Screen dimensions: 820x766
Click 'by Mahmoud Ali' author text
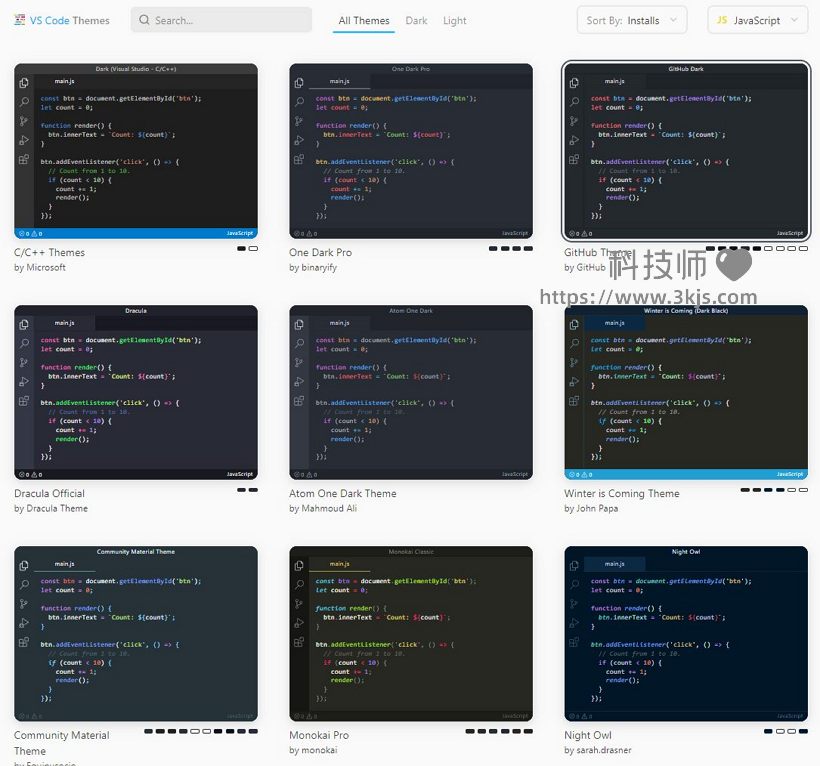point(323,508)
